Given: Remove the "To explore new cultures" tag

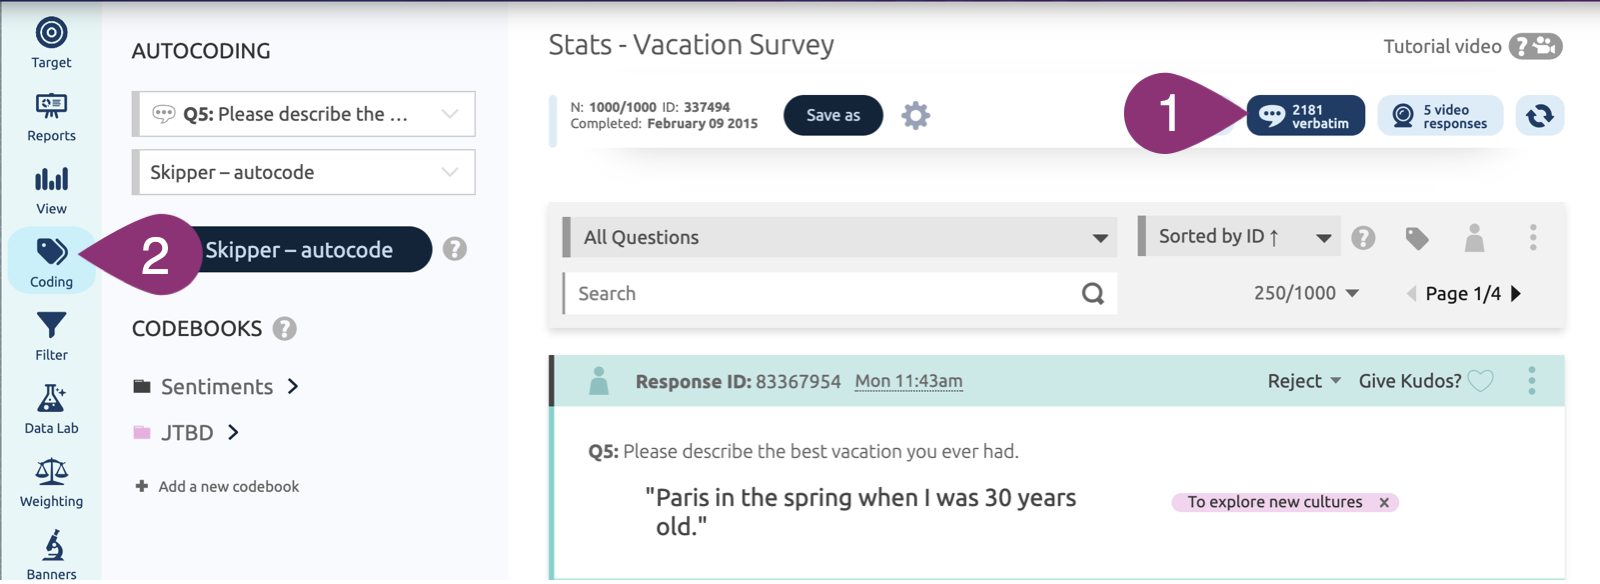Looking at the screenshot, I should point(1384,503).
